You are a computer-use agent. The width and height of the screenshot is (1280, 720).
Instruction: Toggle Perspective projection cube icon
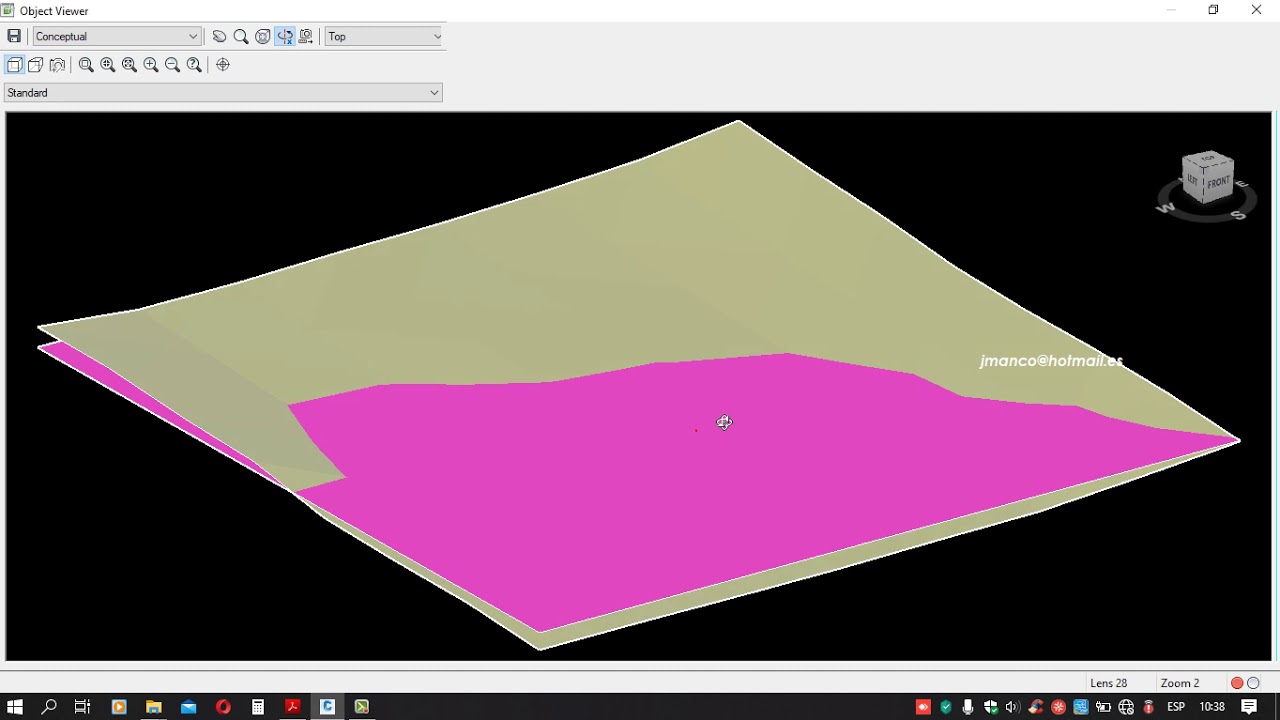click(36, 64)
